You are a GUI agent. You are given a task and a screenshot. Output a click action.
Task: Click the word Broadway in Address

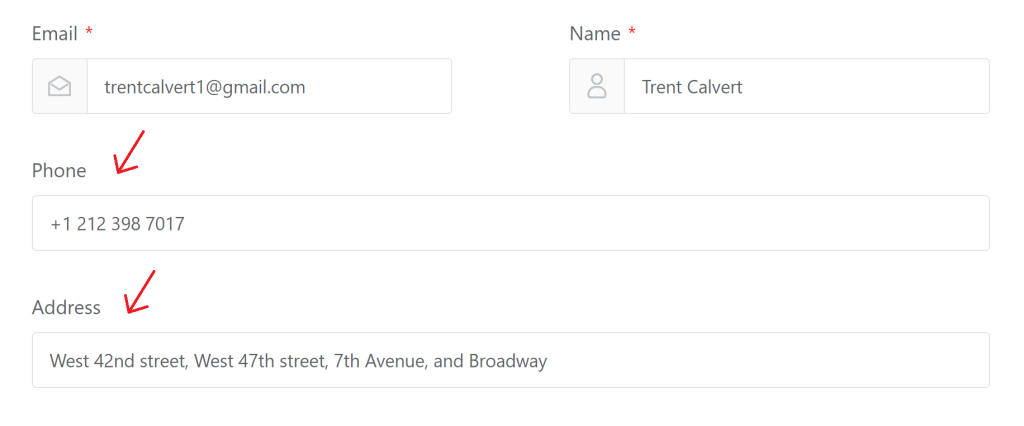pos(508,361)
